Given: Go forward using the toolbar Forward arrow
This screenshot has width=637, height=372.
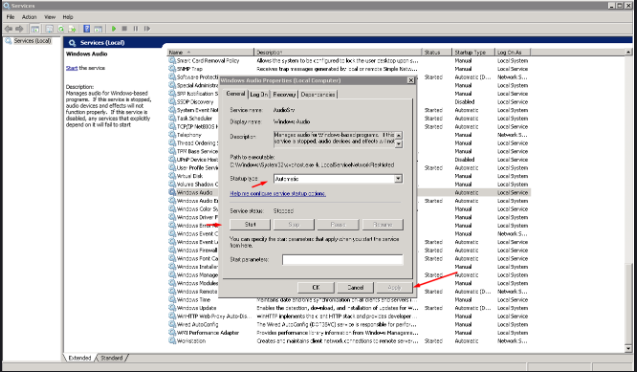Looking at the screenshot, I should tap(19, 29).
